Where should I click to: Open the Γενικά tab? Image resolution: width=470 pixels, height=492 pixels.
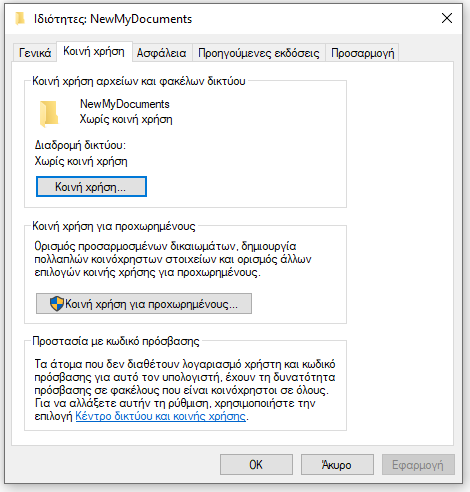35,53
